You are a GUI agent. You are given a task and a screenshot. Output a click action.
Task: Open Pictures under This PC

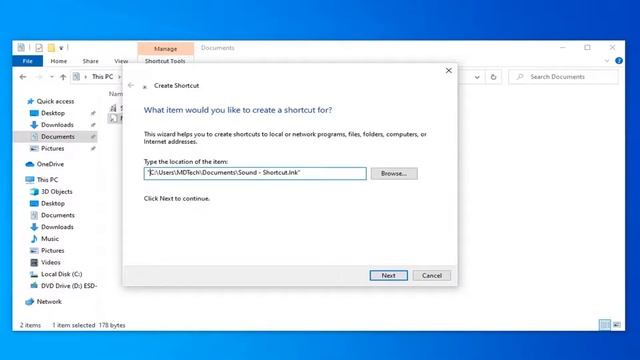(x=52, y=251)
